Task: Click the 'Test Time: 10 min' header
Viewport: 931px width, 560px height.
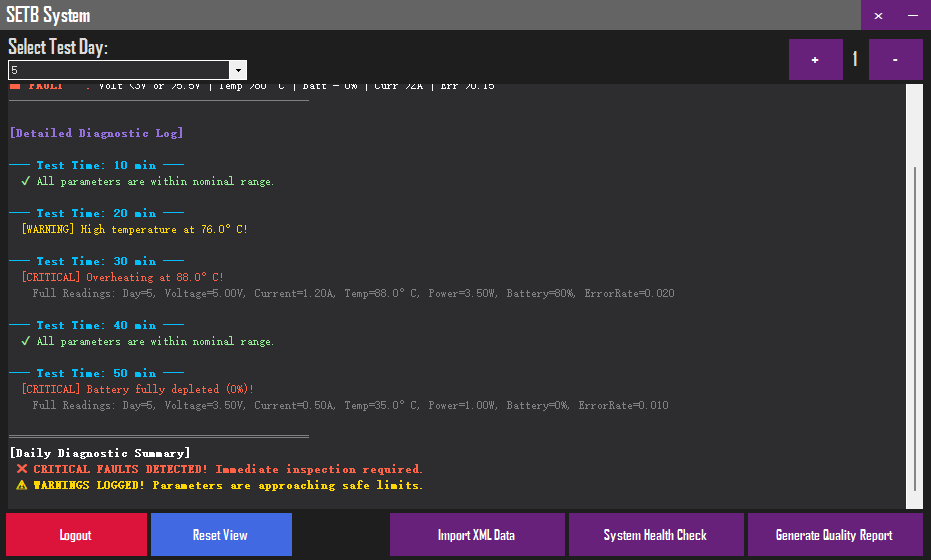Action: point(96,165)
